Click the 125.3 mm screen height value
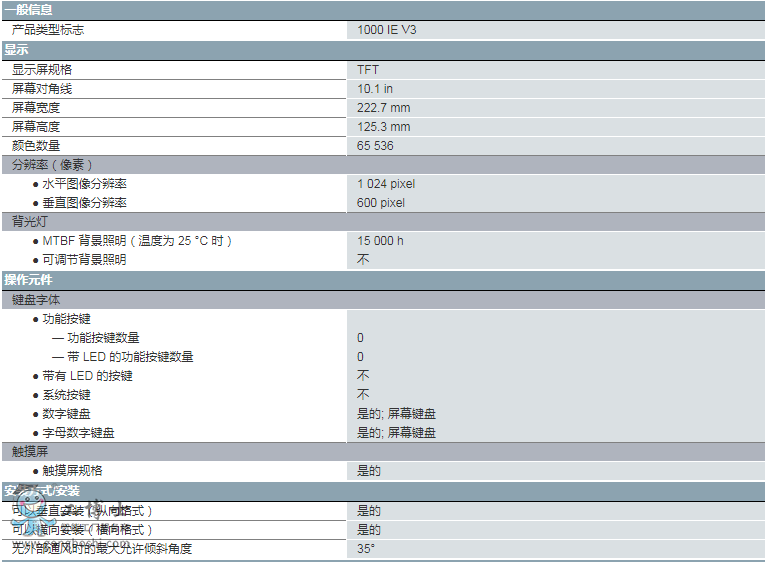 pos(384,127)
